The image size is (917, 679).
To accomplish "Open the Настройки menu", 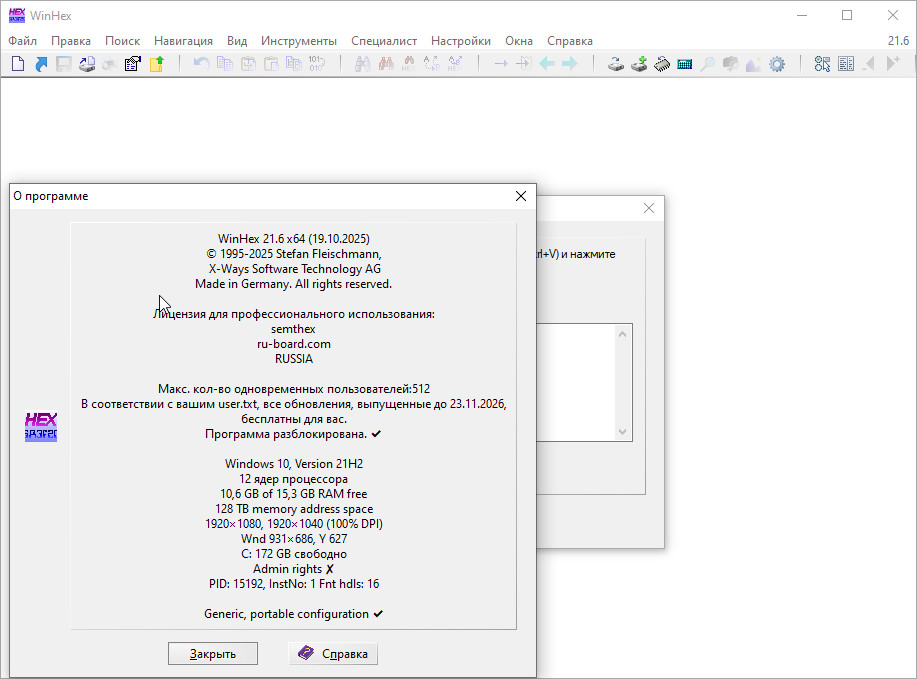I will click(461, 41).
